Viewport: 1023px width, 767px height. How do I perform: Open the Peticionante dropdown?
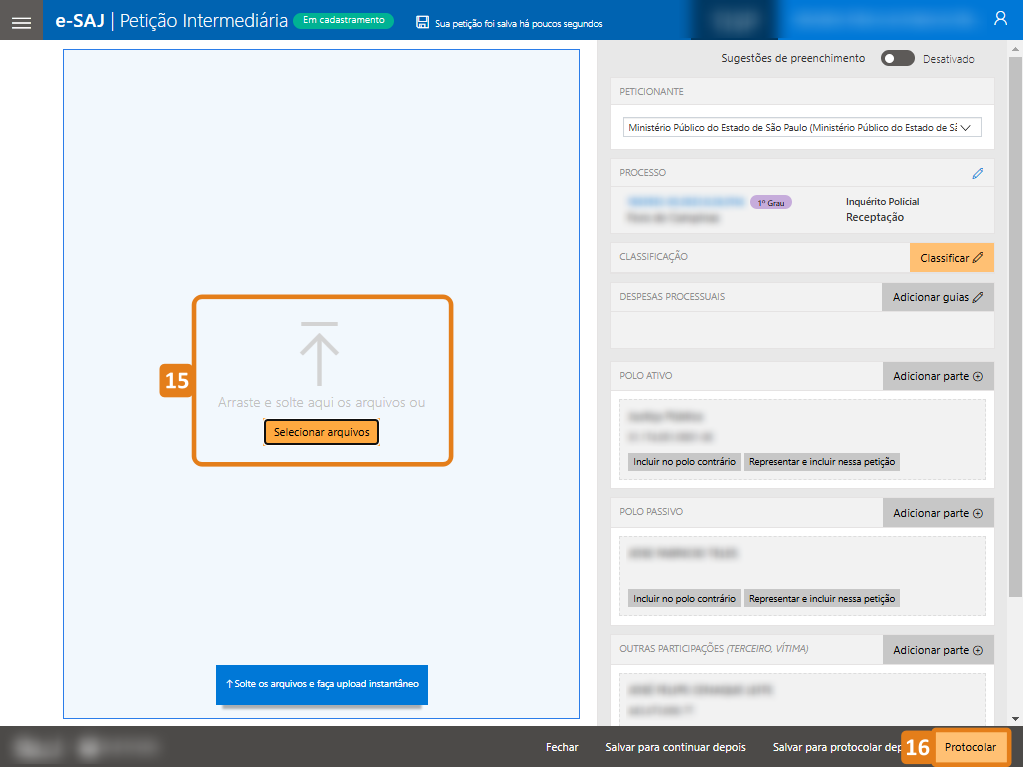(800, 127)
